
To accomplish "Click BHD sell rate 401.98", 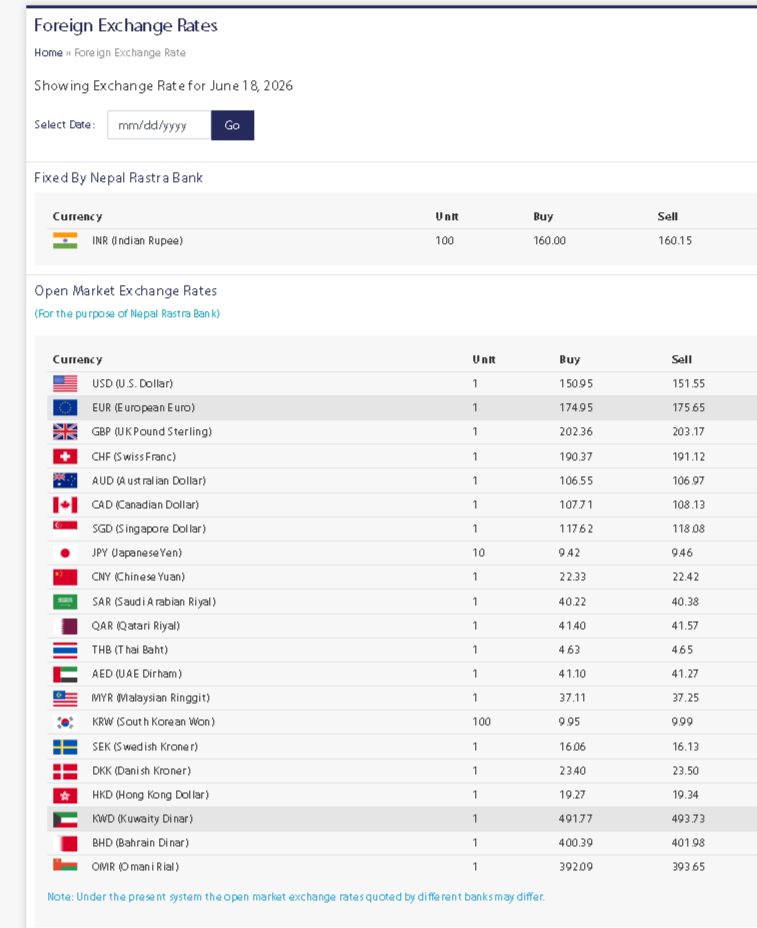I will click(x=688, y=843).
